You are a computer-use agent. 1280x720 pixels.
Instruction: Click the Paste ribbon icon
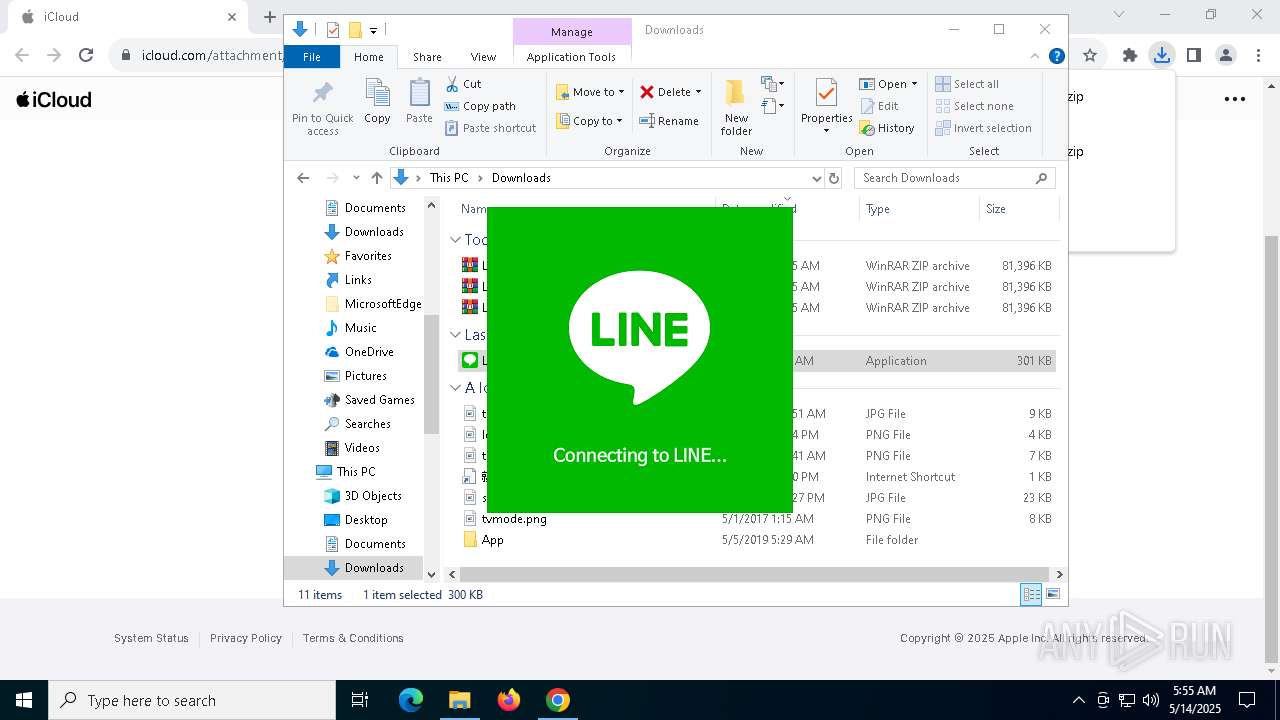coord(419,102)
